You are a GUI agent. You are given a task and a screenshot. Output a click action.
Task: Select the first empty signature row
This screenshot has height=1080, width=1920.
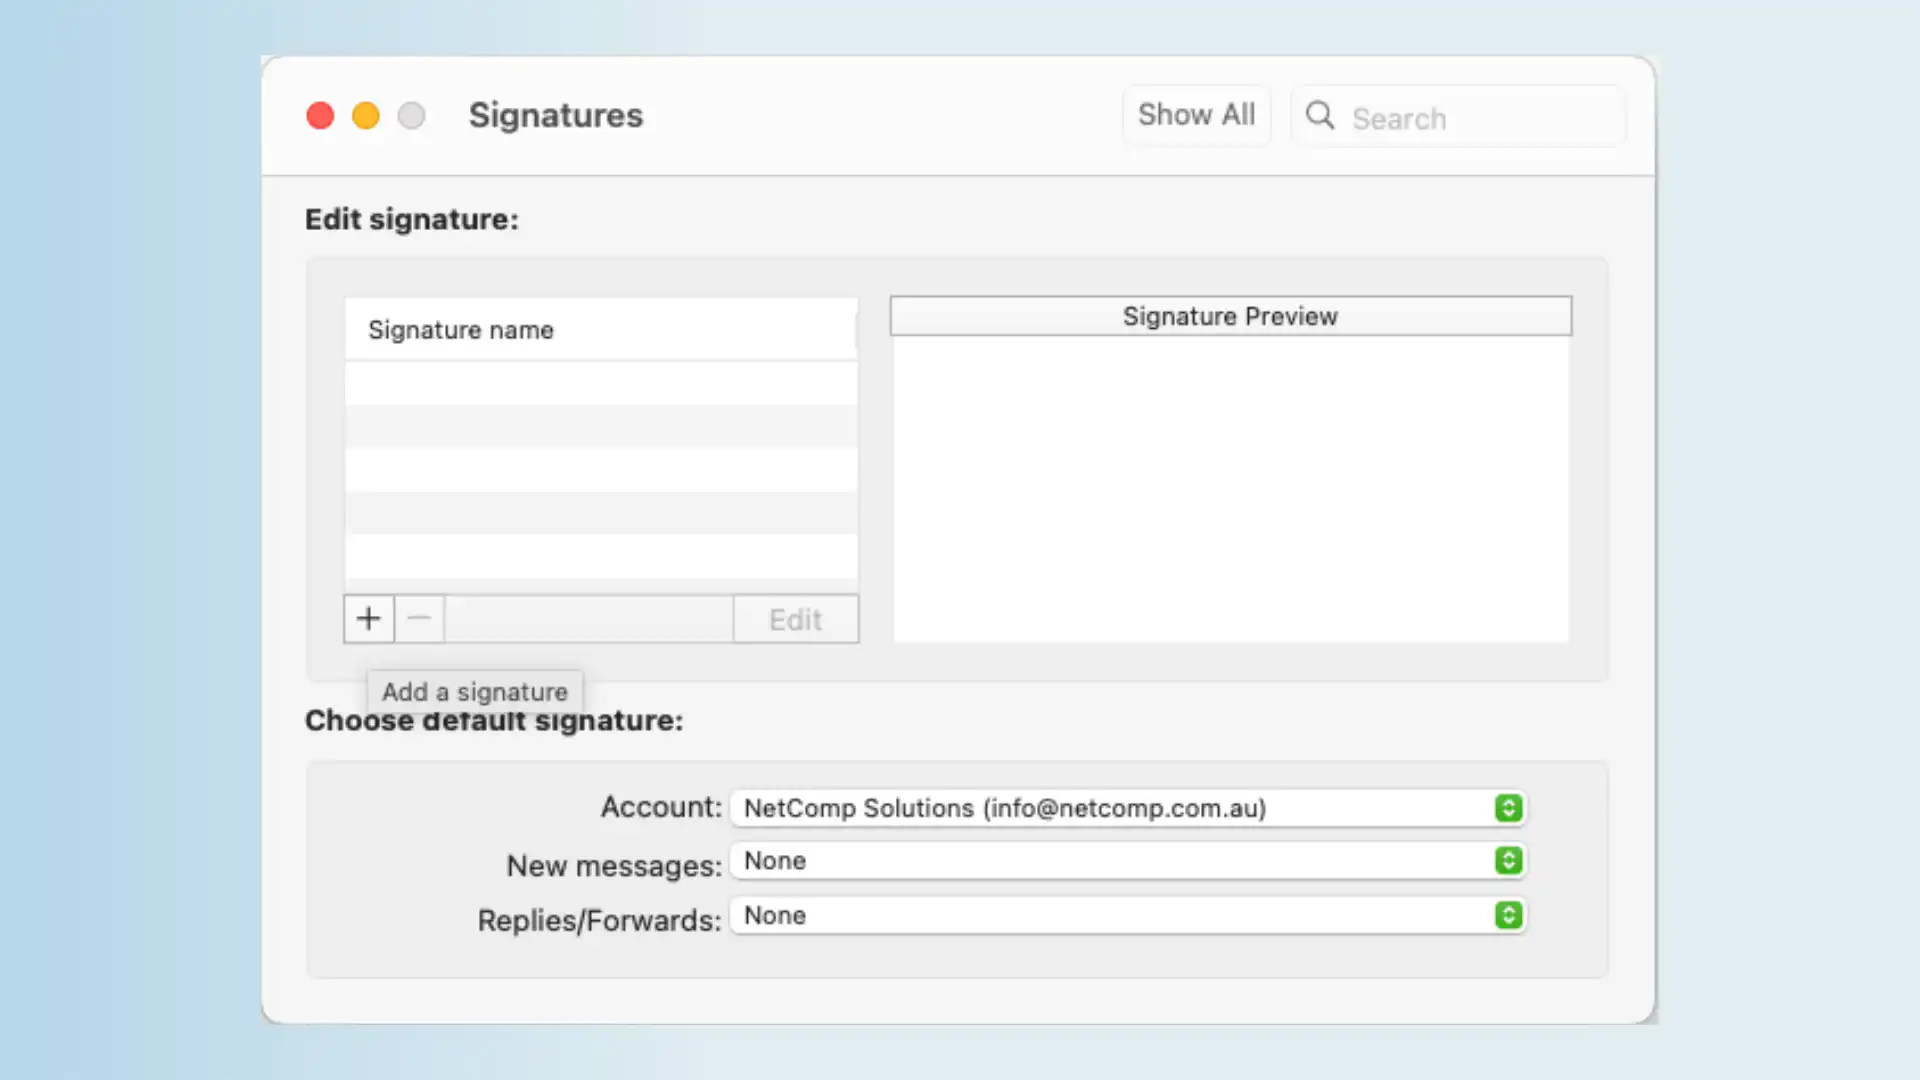(x=600, y=383)
